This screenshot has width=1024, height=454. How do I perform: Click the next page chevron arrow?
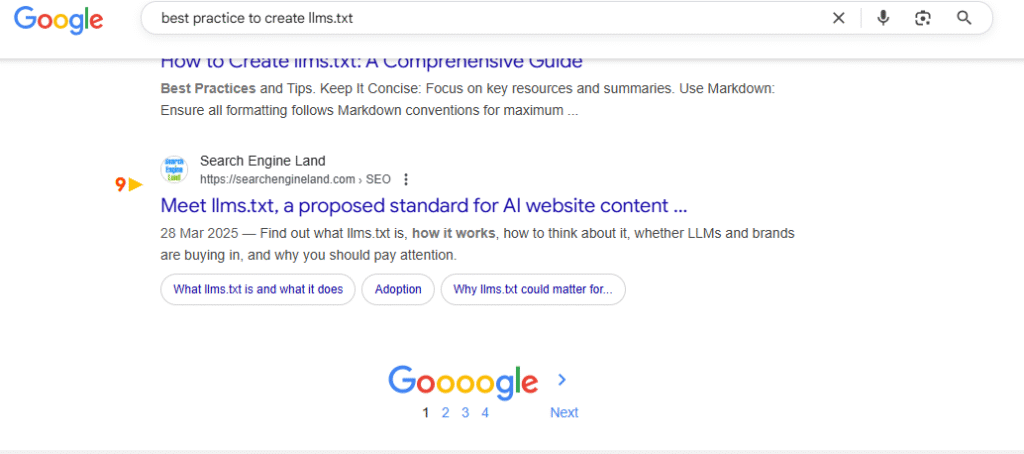click(x=562, y=380)
